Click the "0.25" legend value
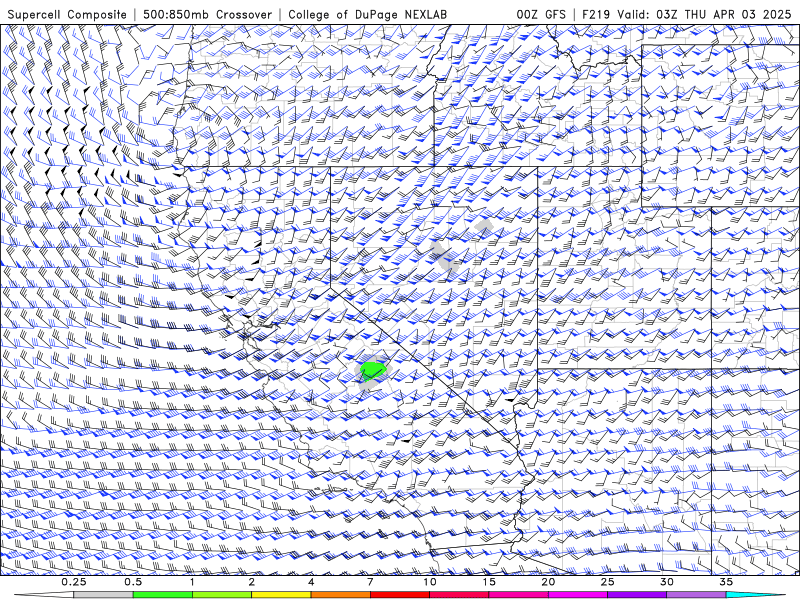The height and width of the screenshot is (600, 800). click(x=73, y=582)
